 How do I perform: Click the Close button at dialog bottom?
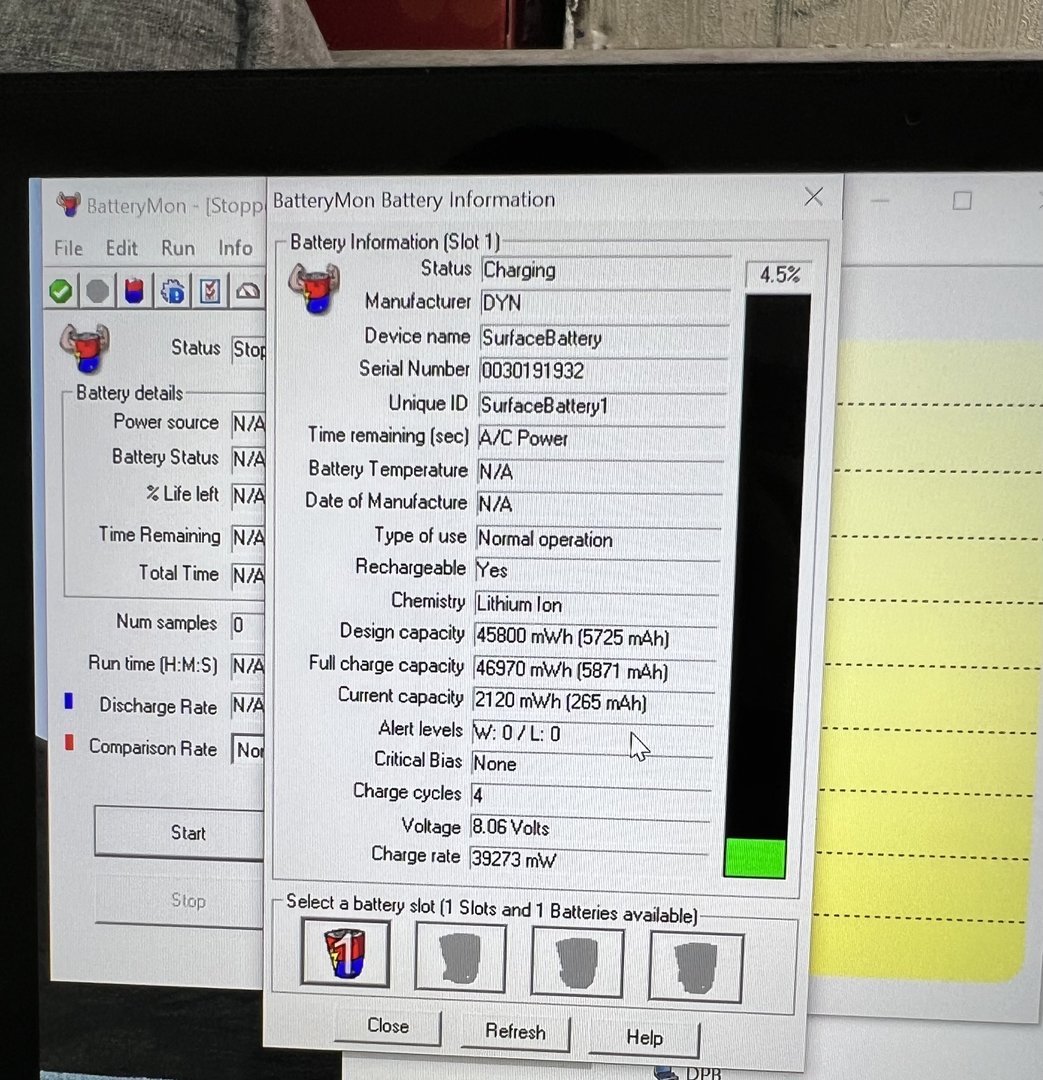pos(388,1026)
